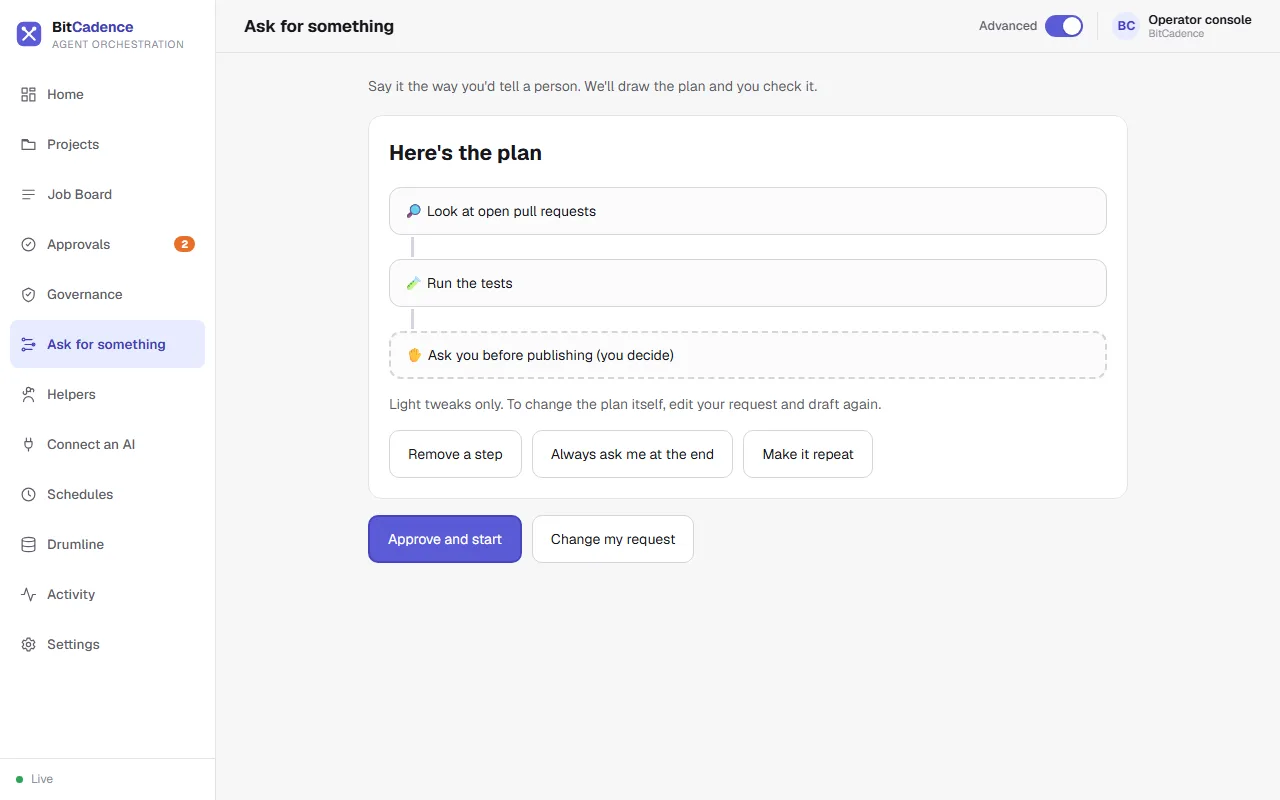Click the Helpers person icon

pyautogui.click(x=28, y=394)
